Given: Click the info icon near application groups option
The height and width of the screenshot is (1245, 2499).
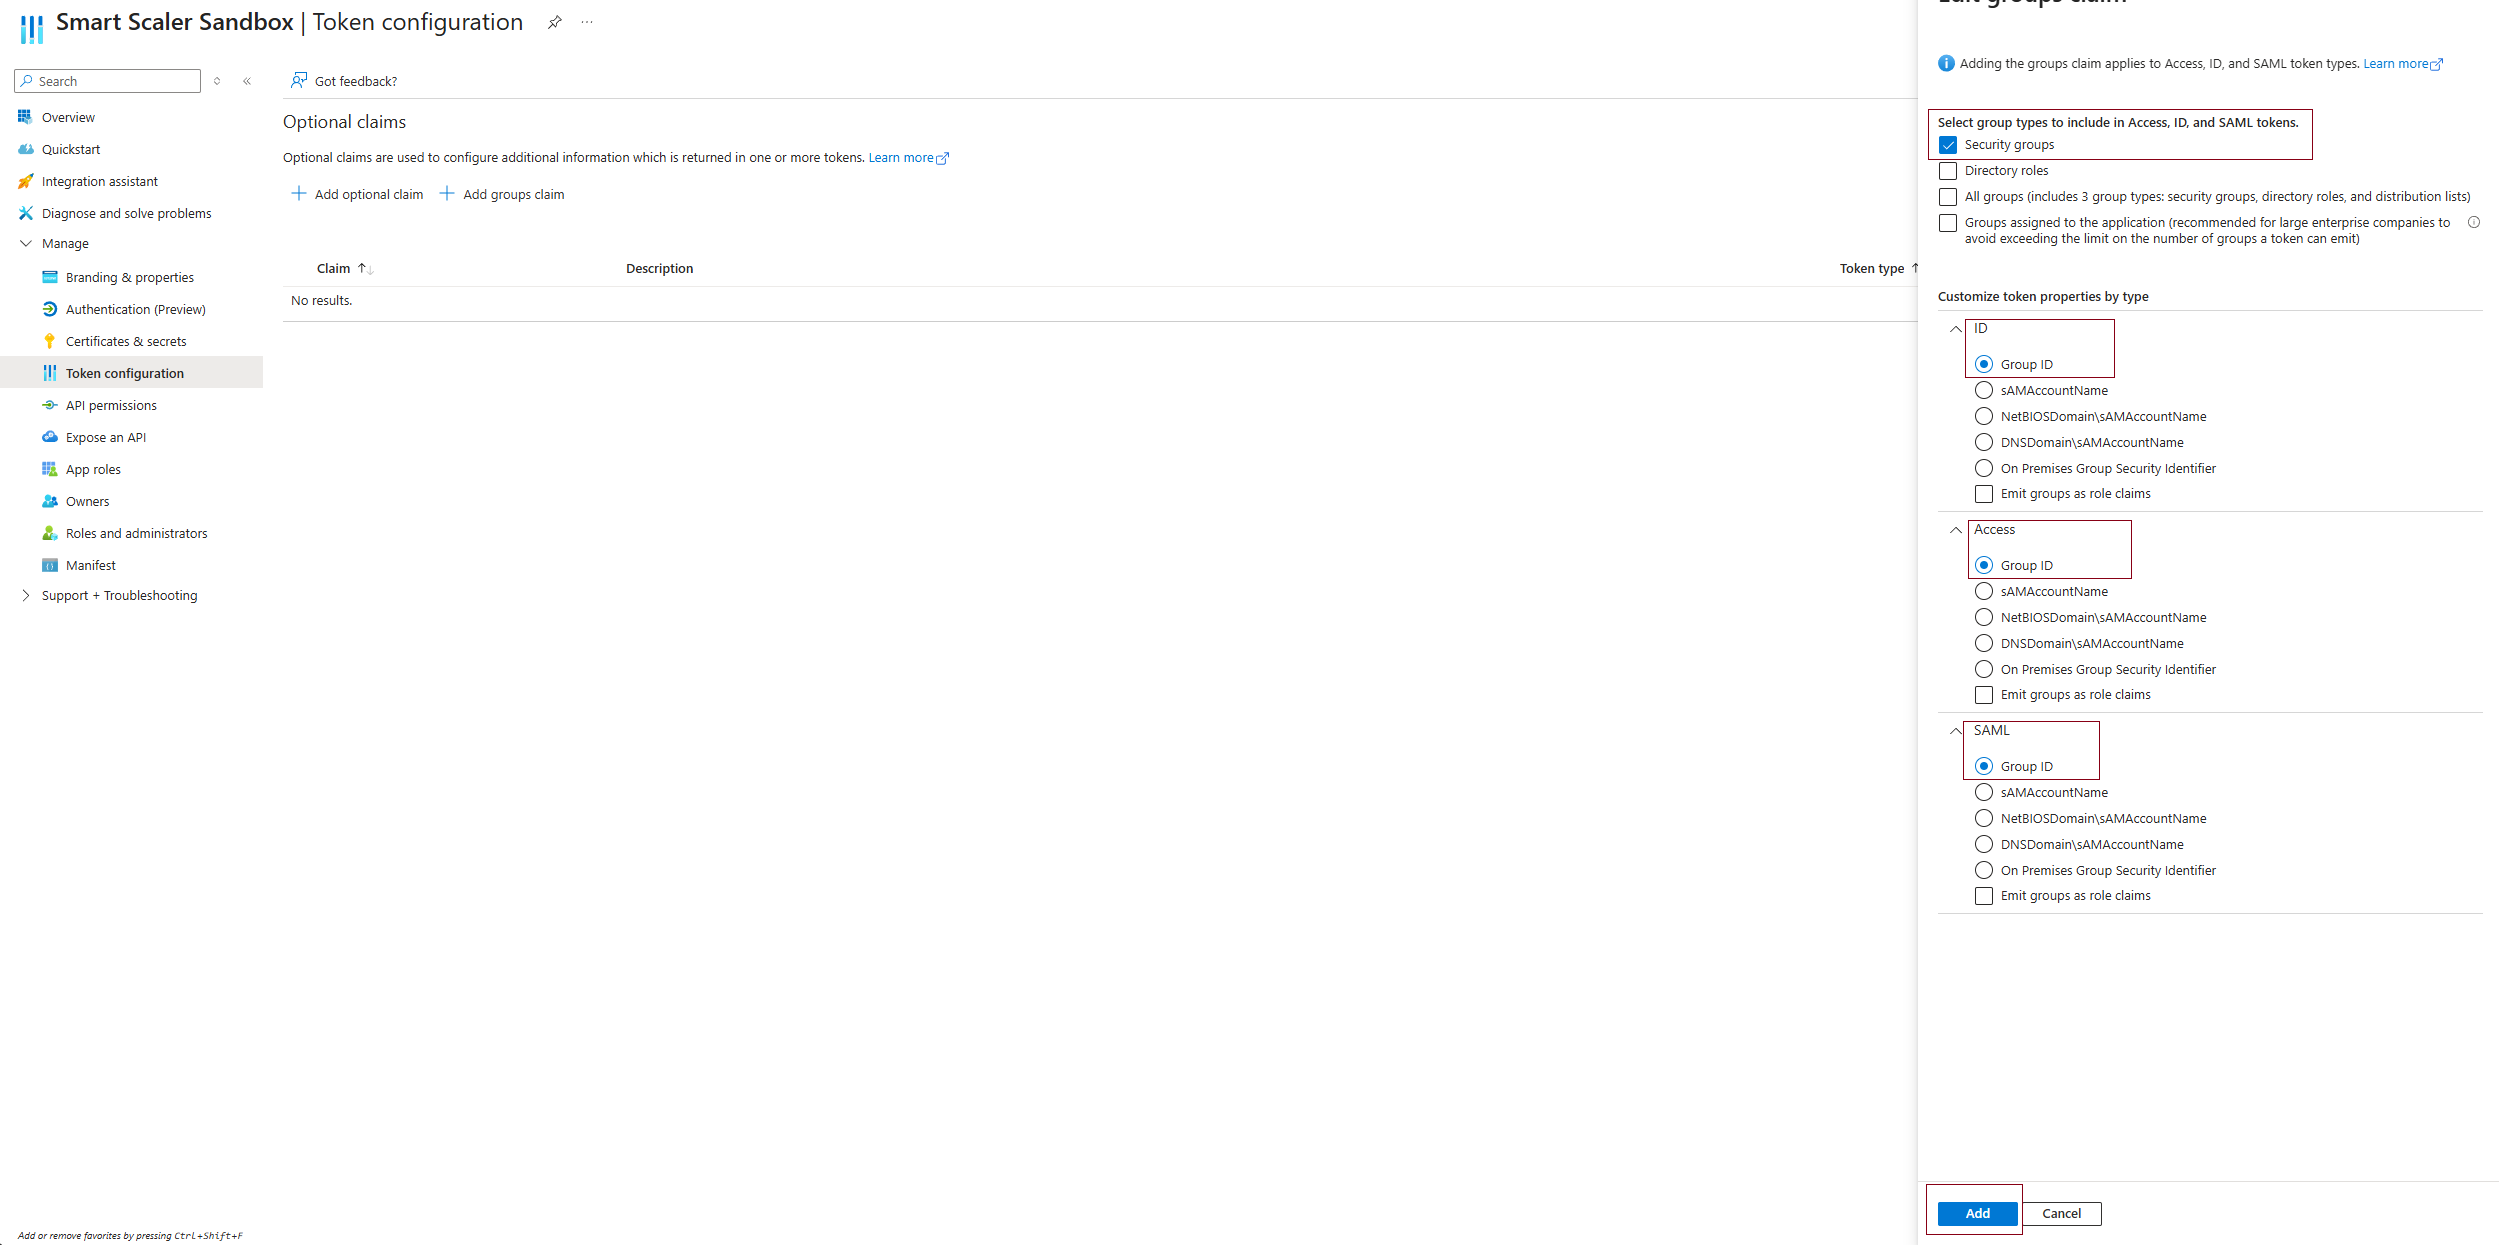Looking at the screenshot, I should [2473, 222].
